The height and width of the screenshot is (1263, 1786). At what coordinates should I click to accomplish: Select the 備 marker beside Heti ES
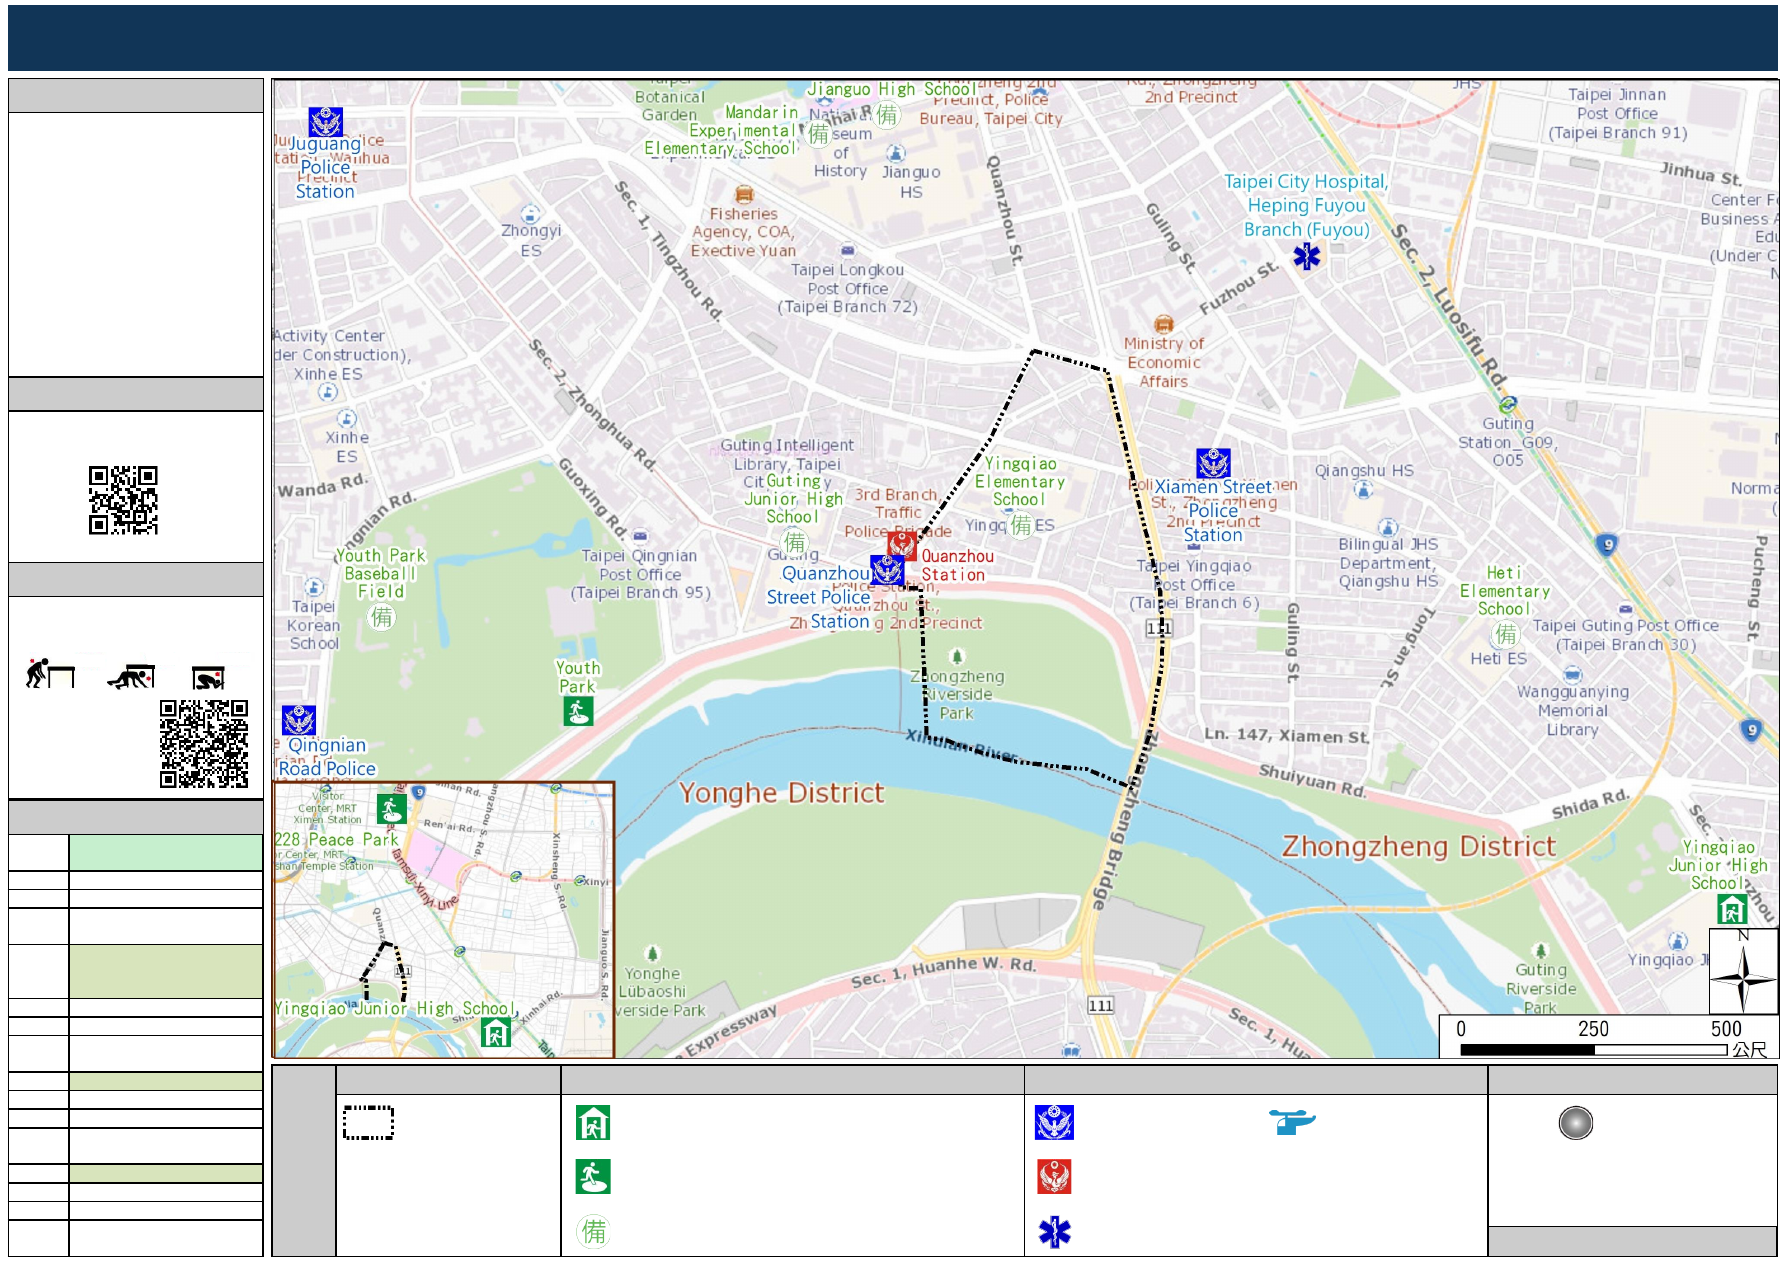tap(1506, 634)
